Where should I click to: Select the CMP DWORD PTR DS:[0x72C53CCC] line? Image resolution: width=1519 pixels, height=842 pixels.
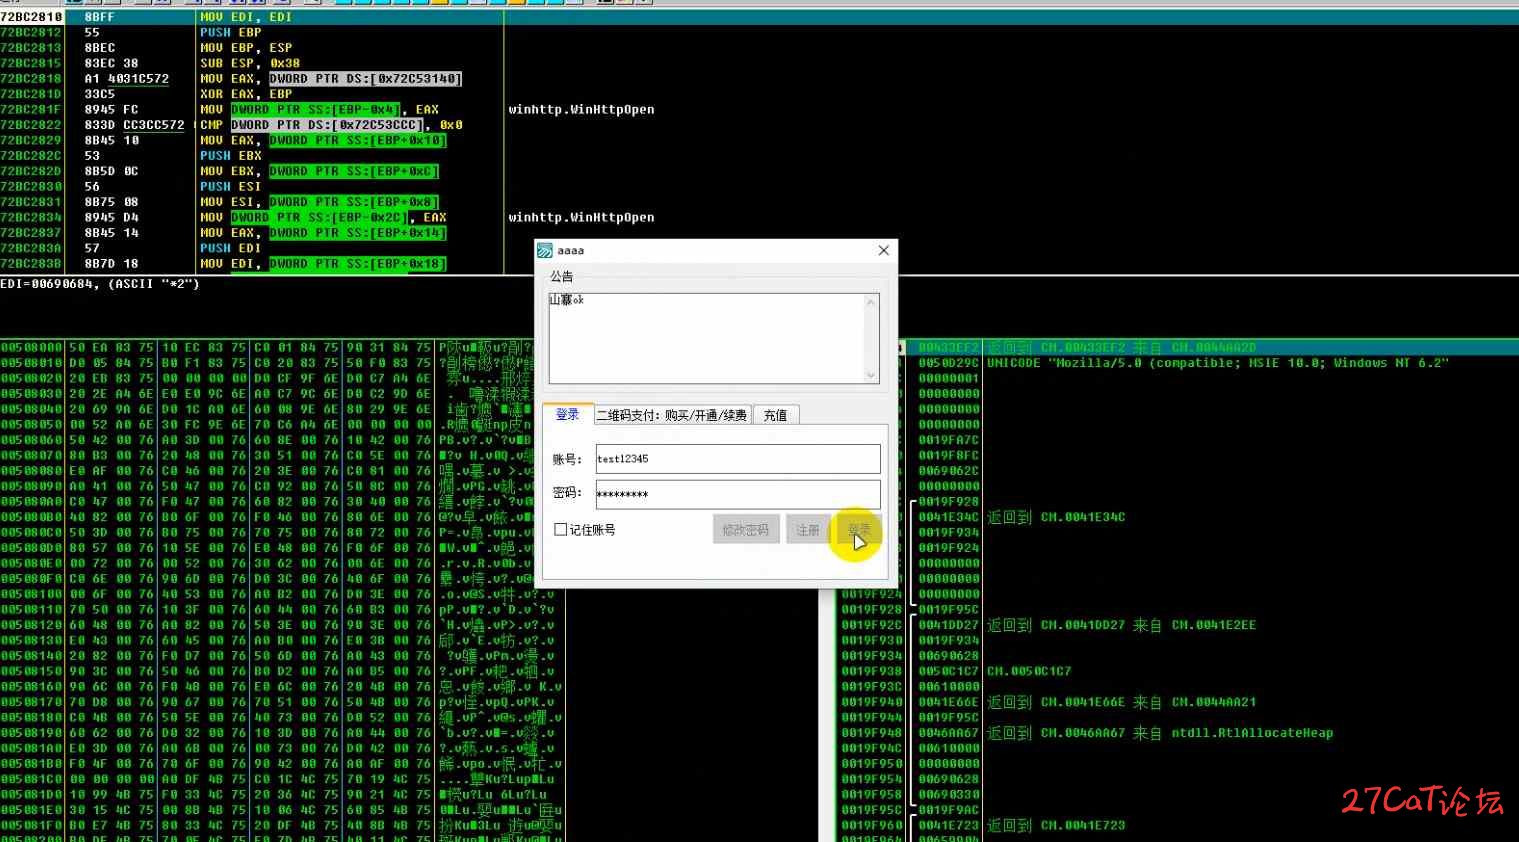331,125
